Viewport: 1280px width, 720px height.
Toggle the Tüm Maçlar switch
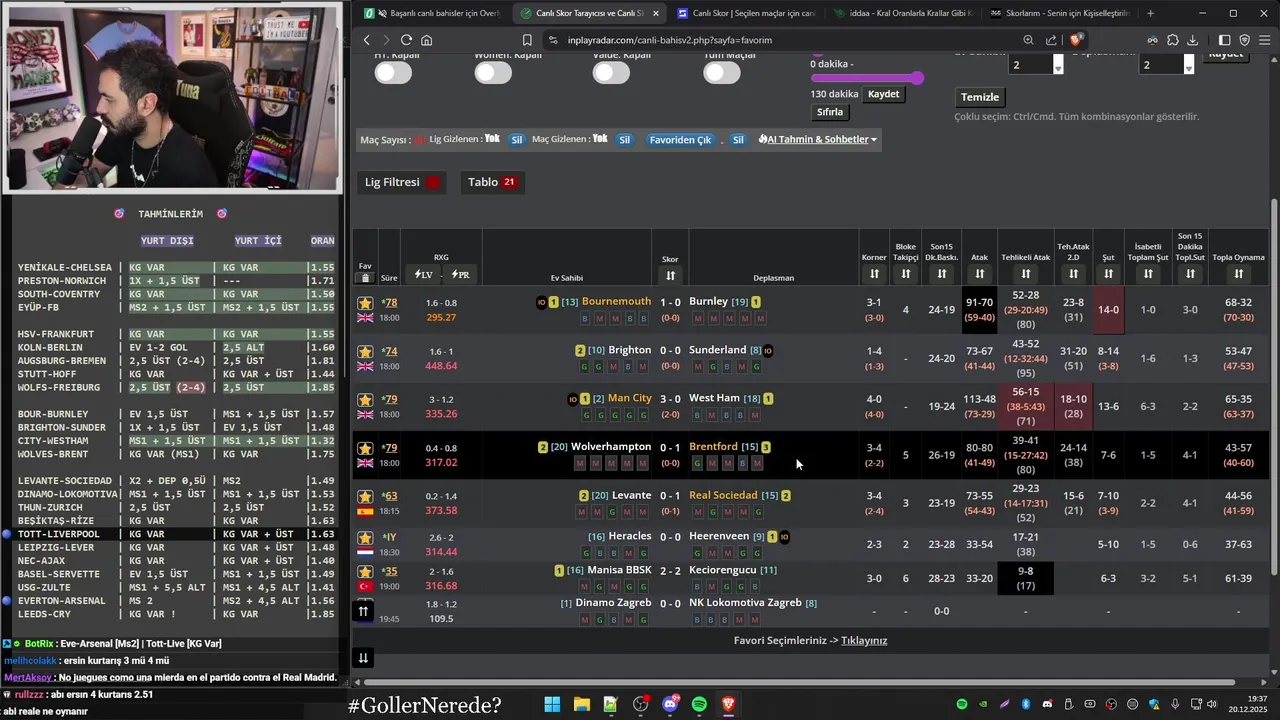(x=721, y=72)
